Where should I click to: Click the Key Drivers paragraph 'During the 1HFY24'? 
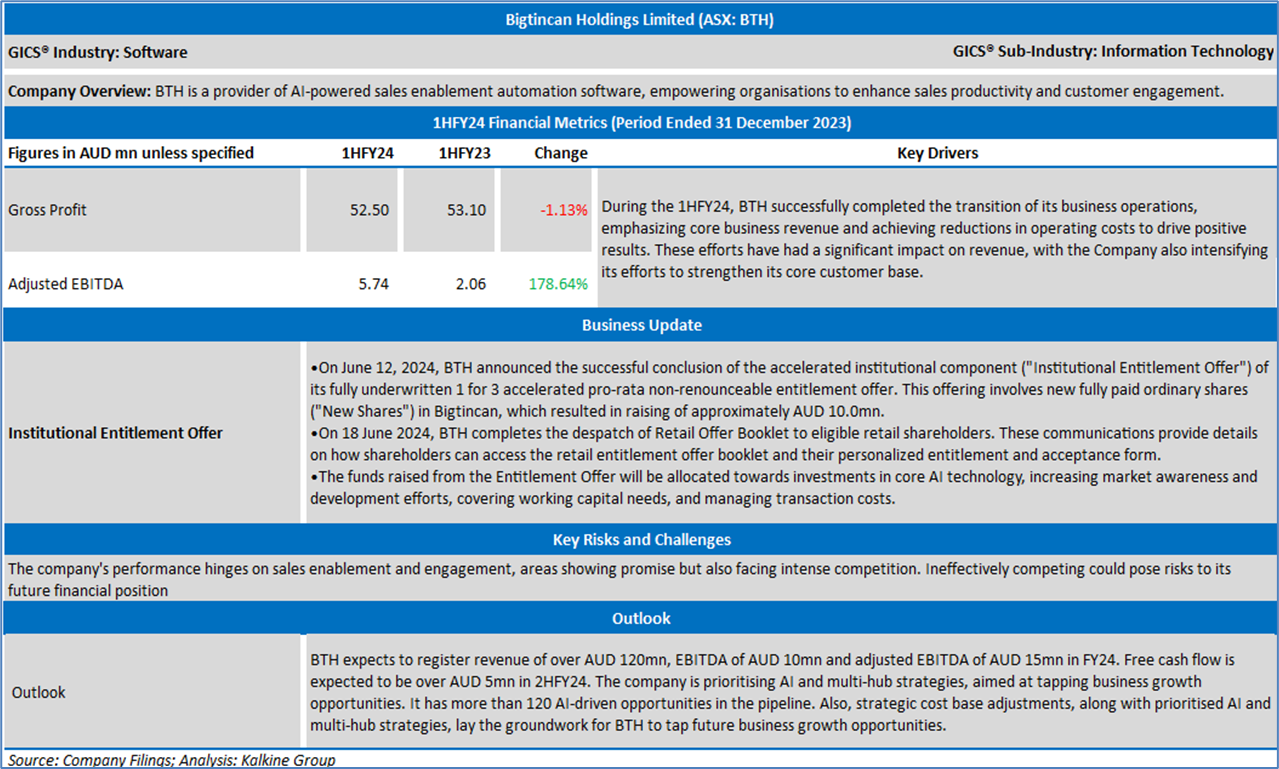coord(934,239)
